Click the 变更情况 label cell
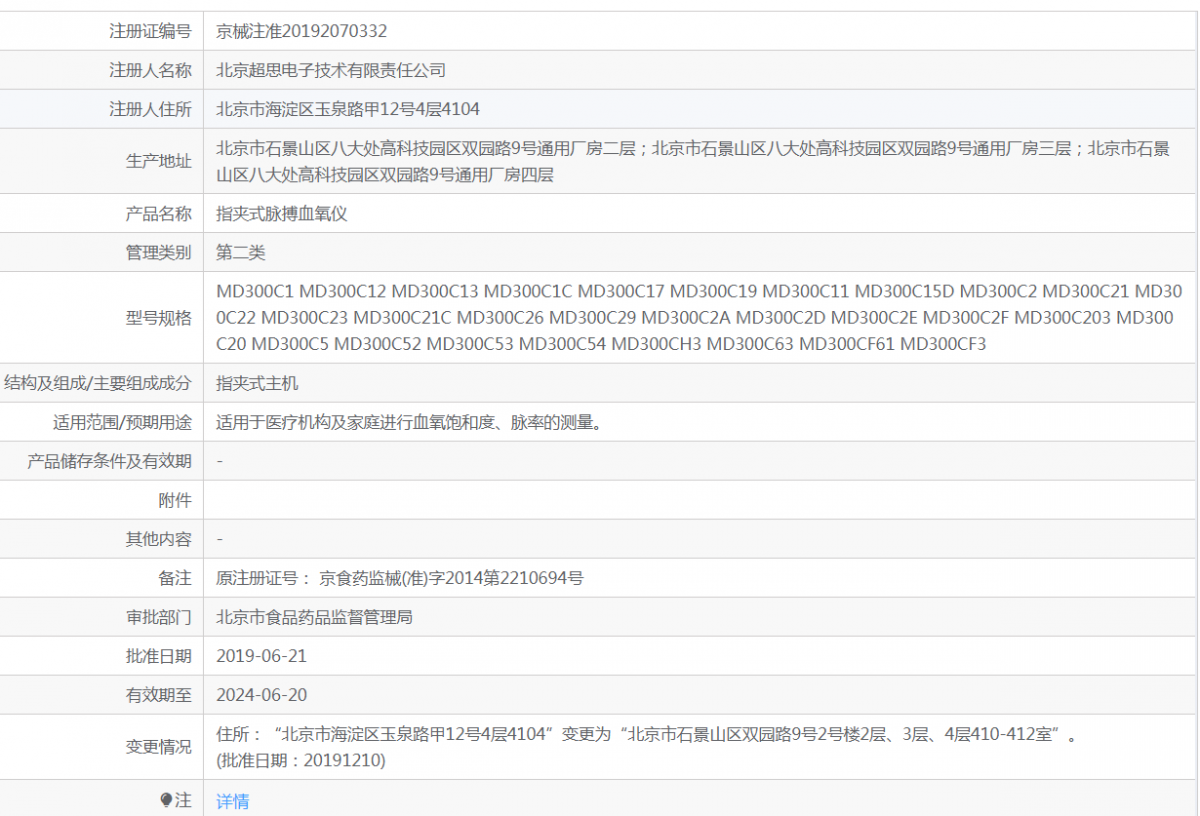The image size is (1200, 816). click(x=101, y=747)
